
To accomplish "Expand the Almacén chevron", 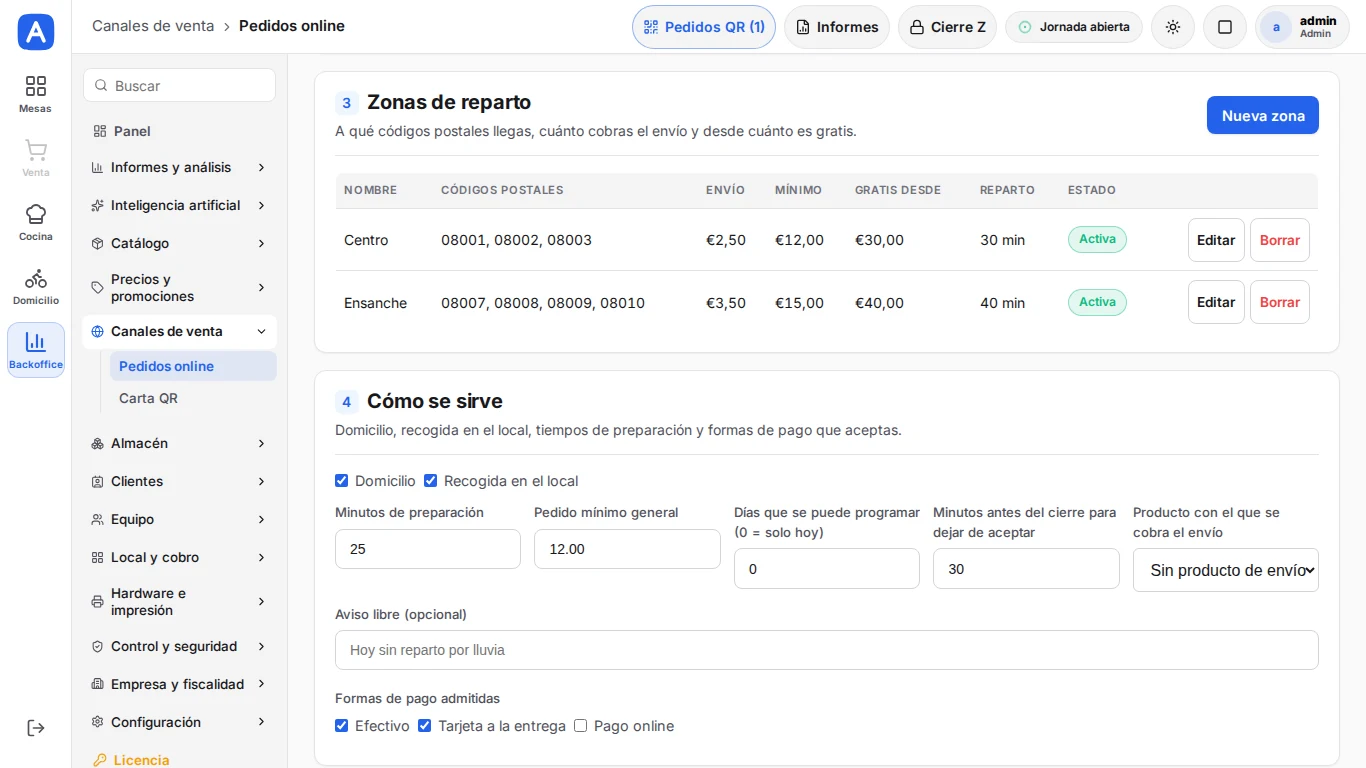I will (x=261, y=443).
